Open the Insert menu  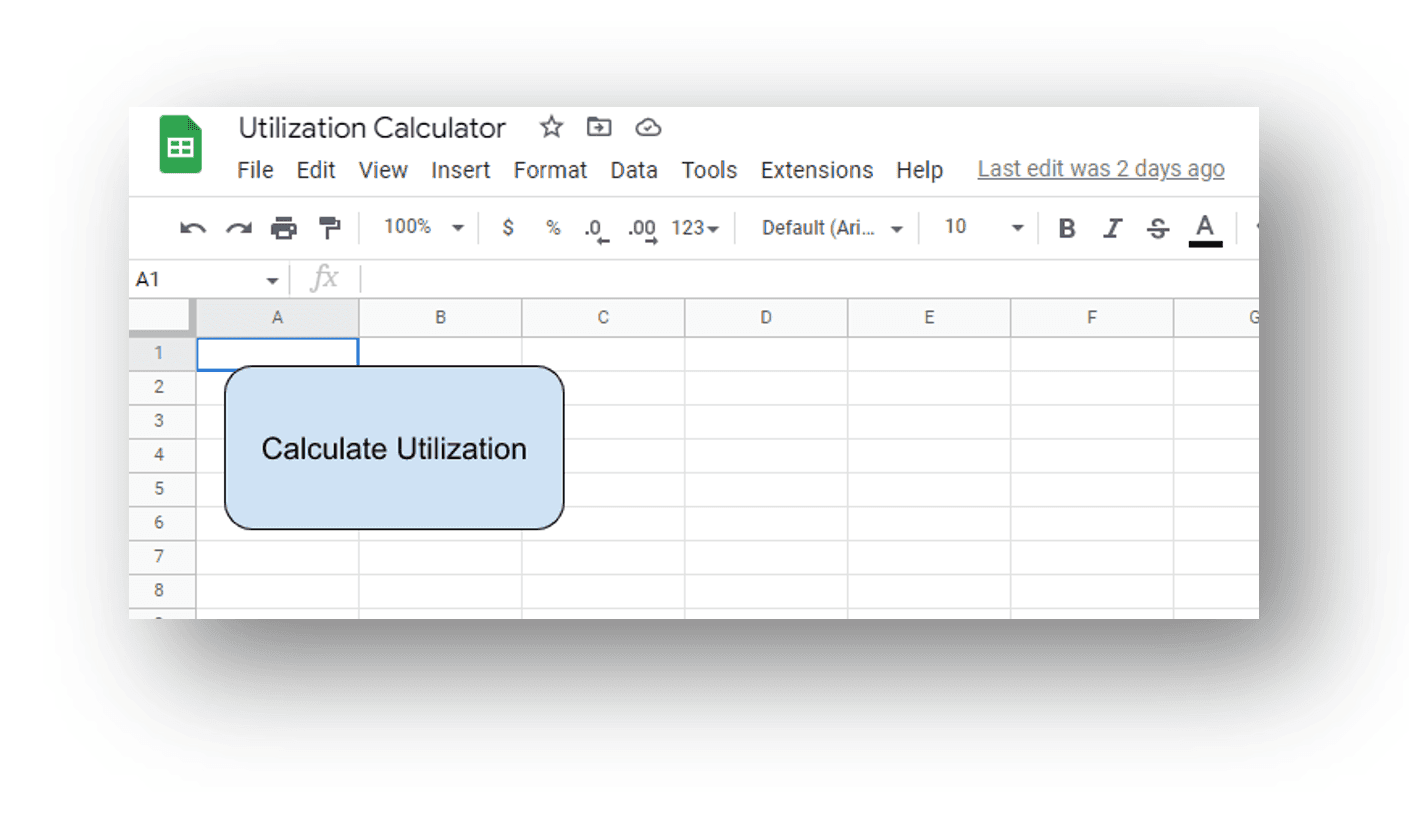461,170
